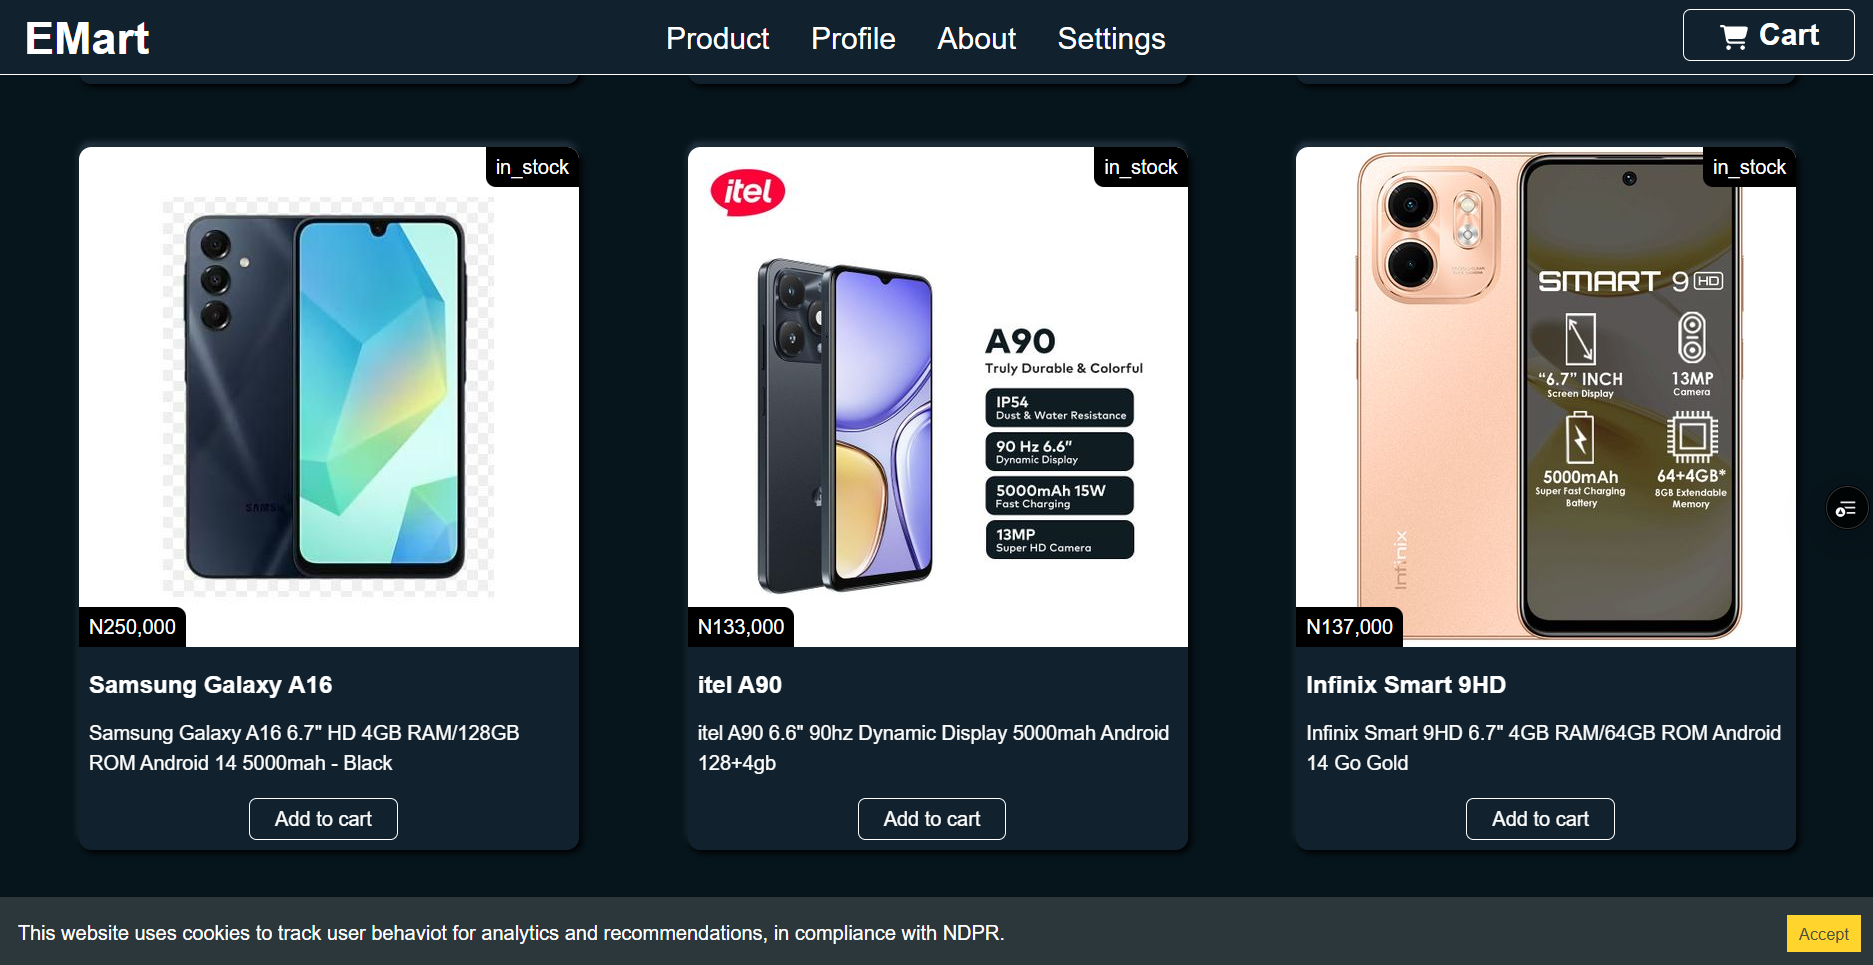
Task: Go to the Profile page
Action: coord(853,39)
